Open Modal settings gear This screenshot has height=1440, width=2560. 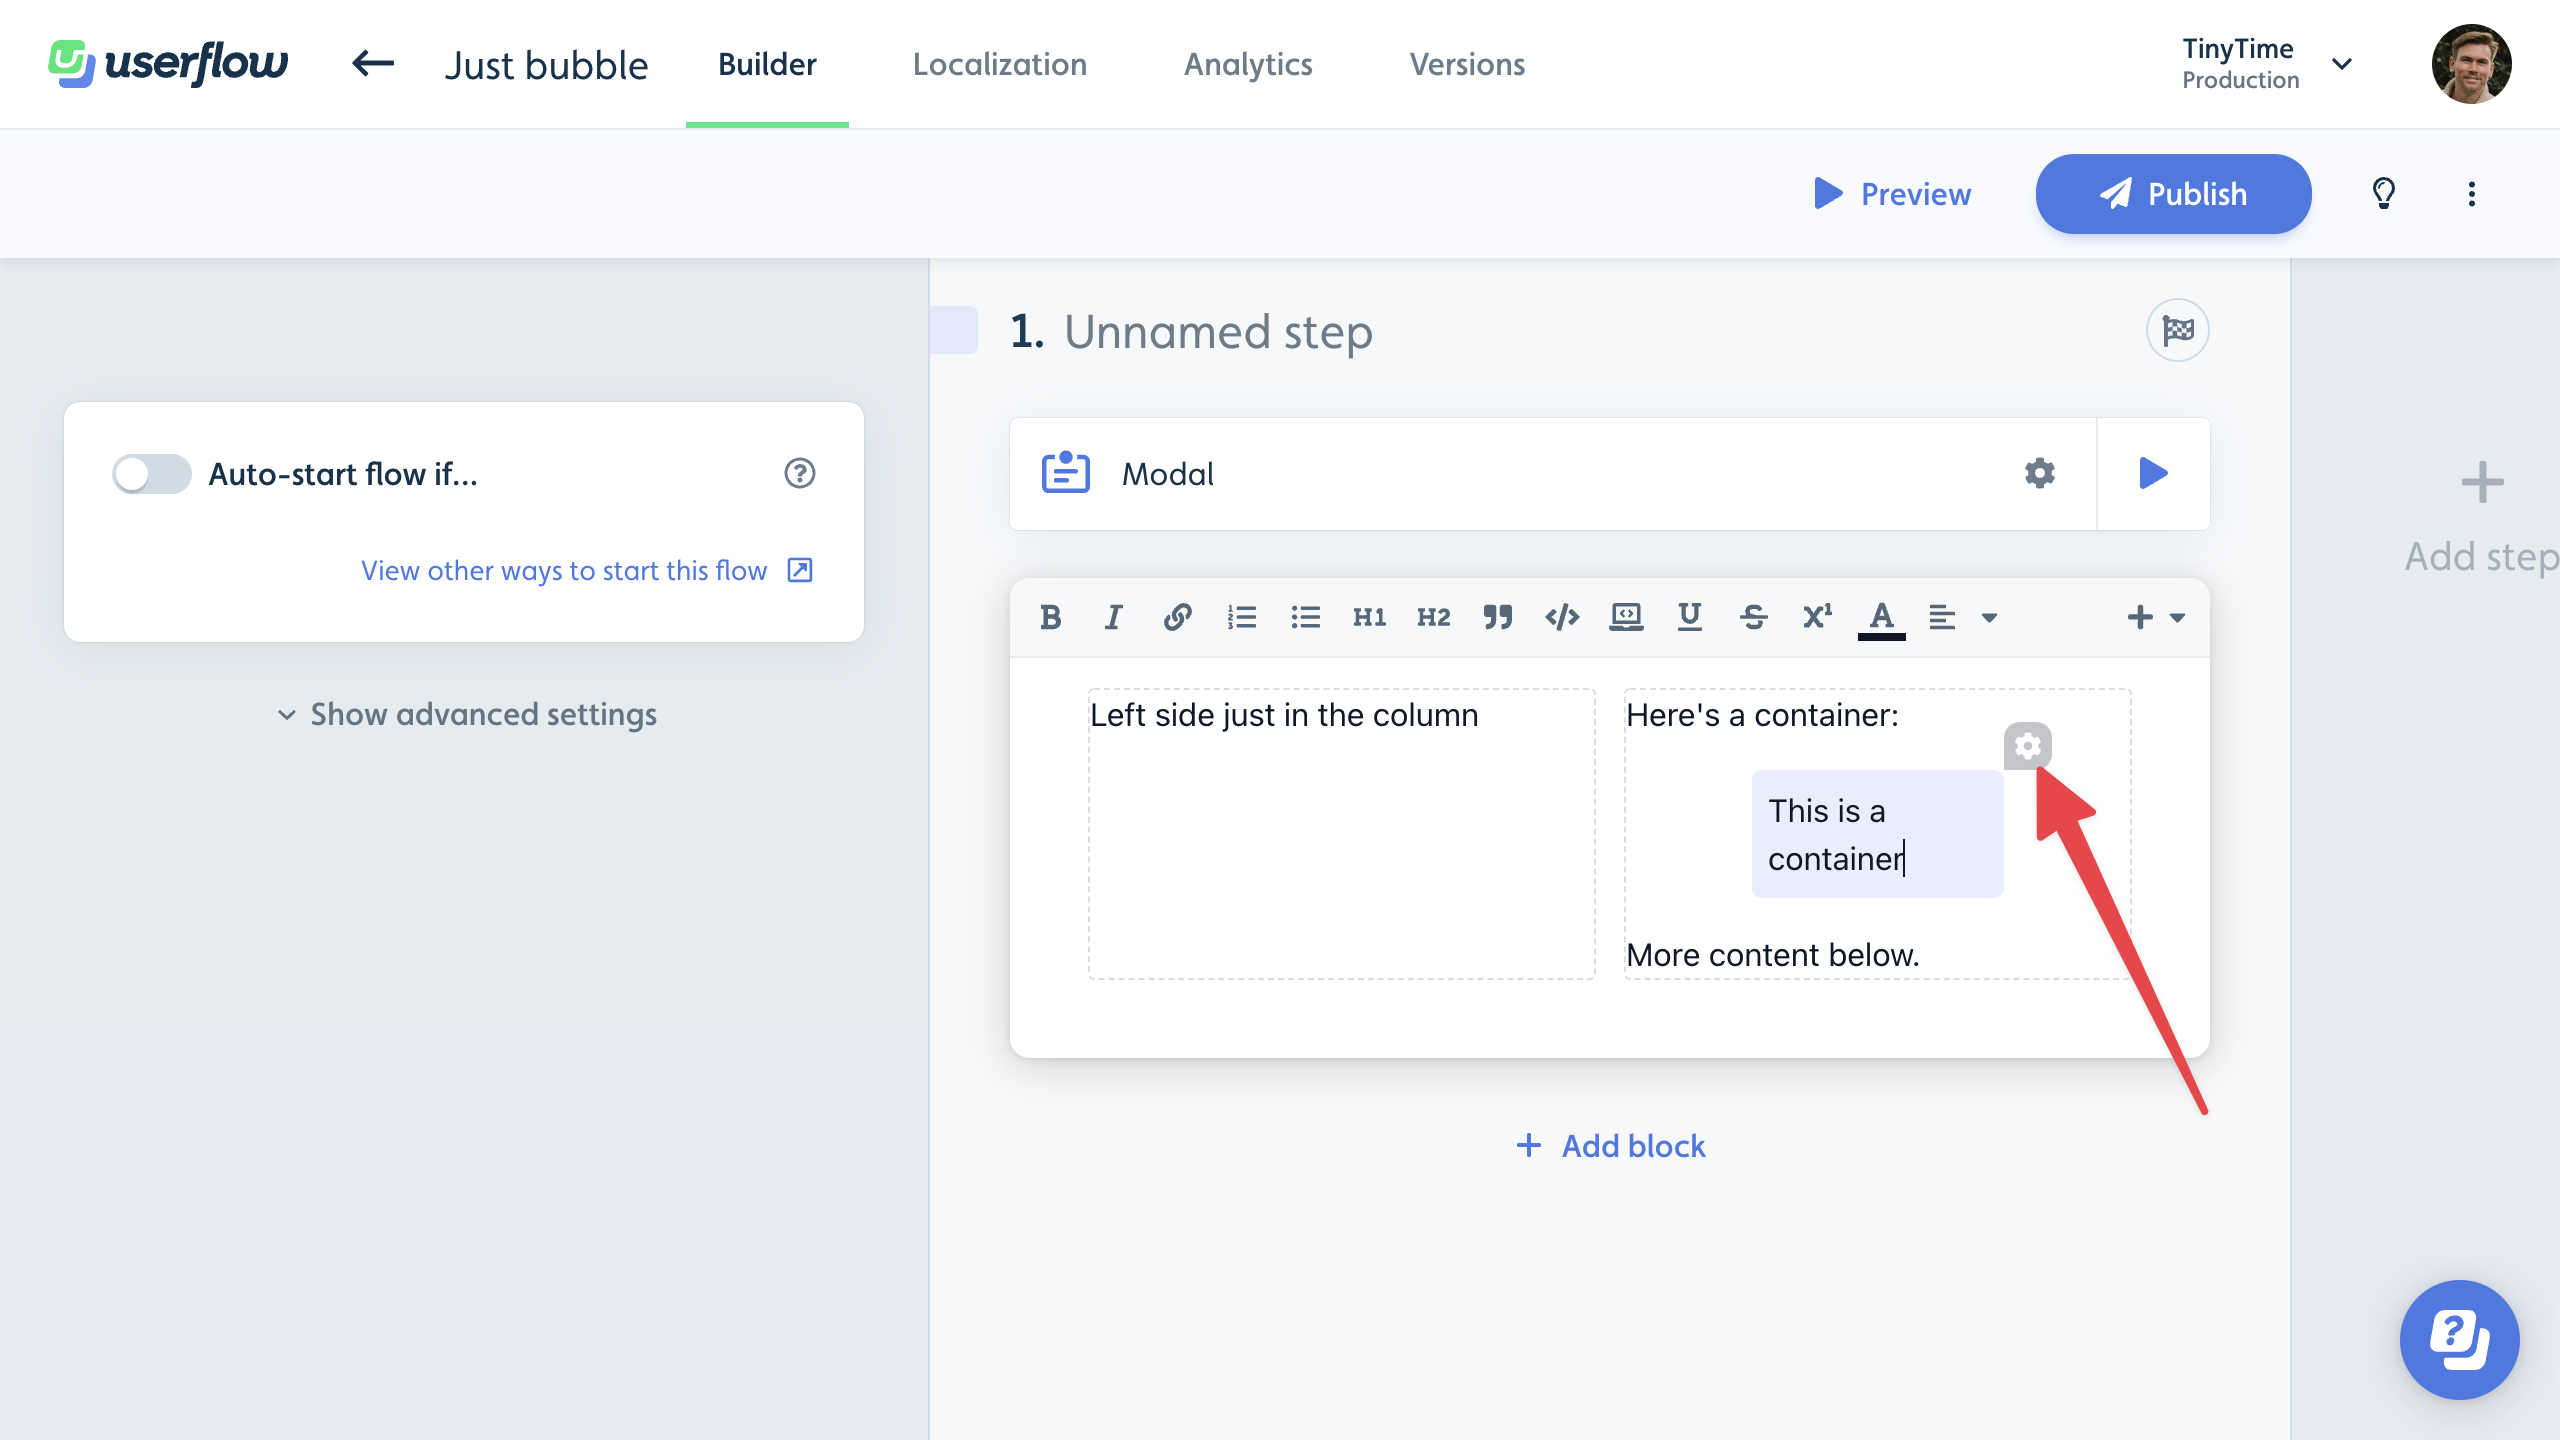click(2040, 473)
